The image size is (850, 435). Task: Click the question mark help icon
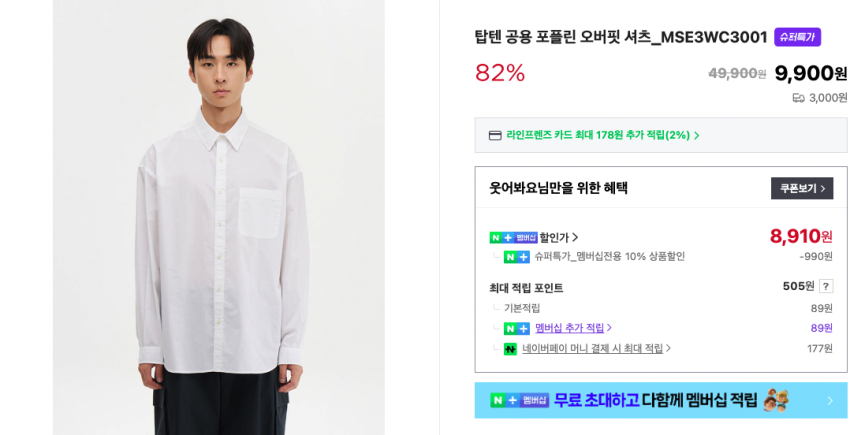click(826, 286)
